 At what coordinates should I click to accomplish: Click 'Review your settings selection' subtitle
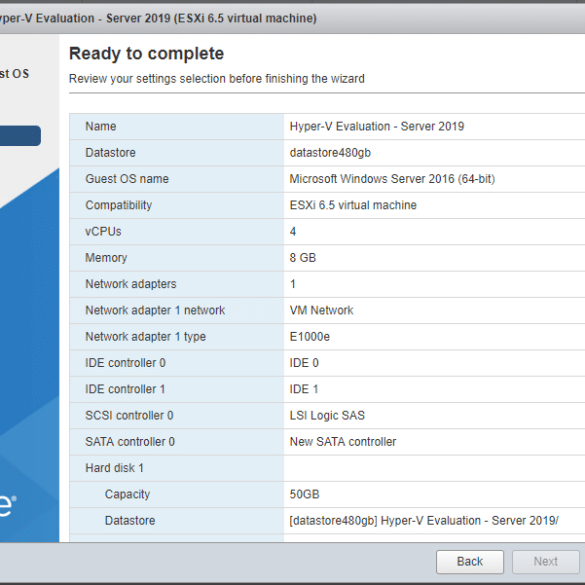click(x=217, y=79)
